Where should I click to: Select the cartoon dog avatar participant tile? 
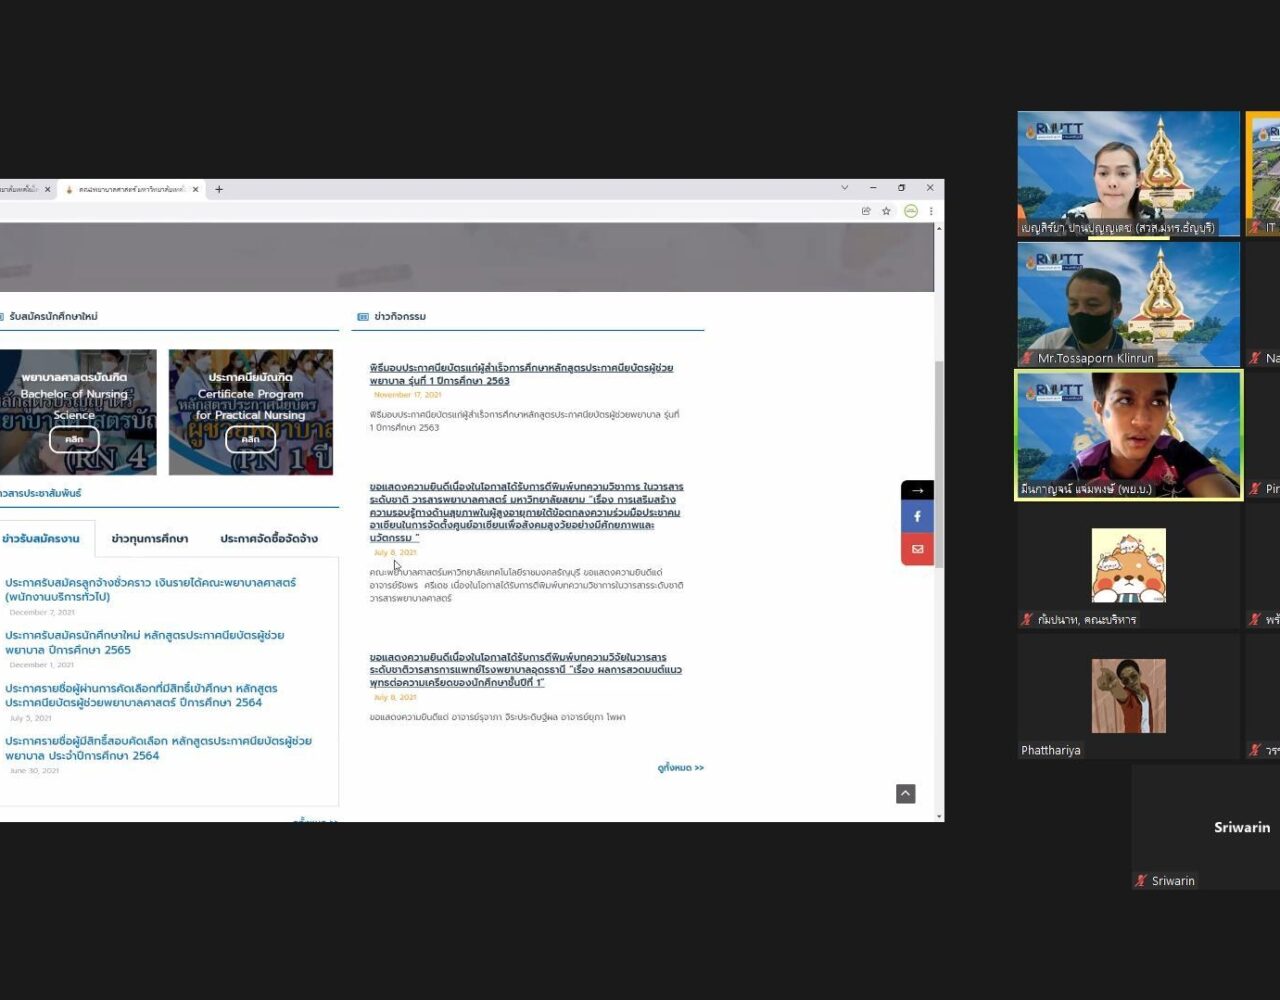pyautogui.click(x=1129, y=566)
